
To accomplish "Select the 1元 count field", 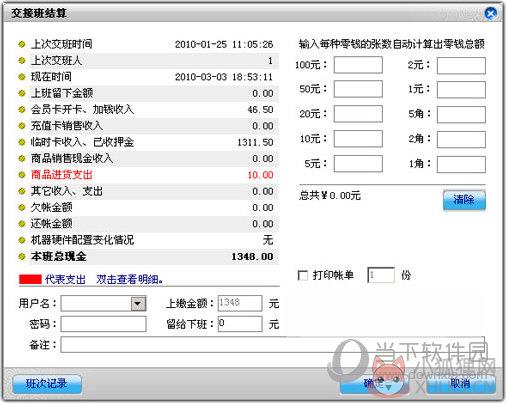I will [x=461, y=90].
